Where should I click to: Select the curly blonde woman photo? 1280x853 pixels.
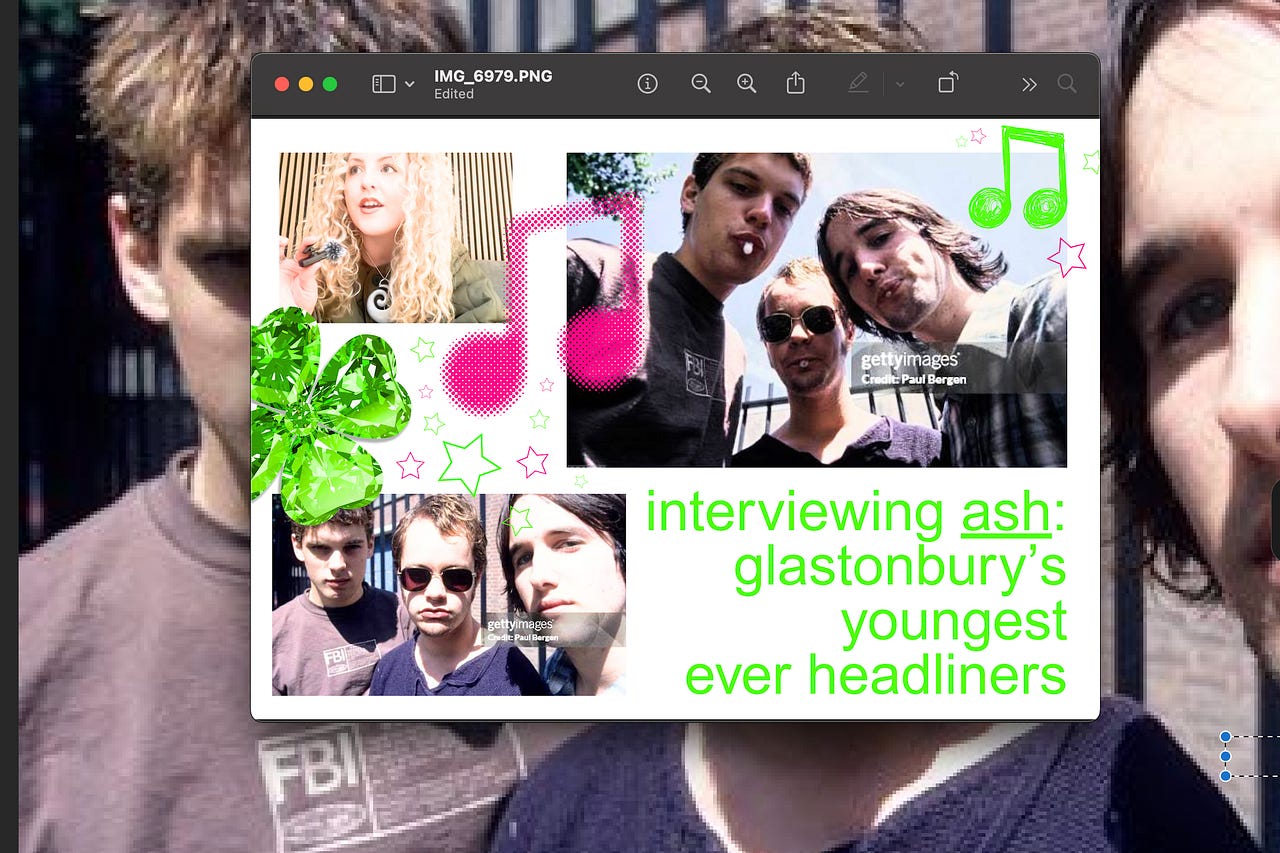396,238
